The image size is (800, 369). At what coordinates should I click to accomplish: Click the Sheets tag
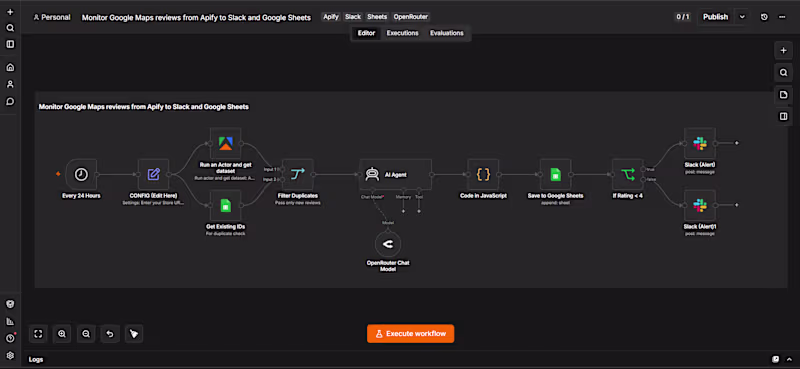point(377,17)
